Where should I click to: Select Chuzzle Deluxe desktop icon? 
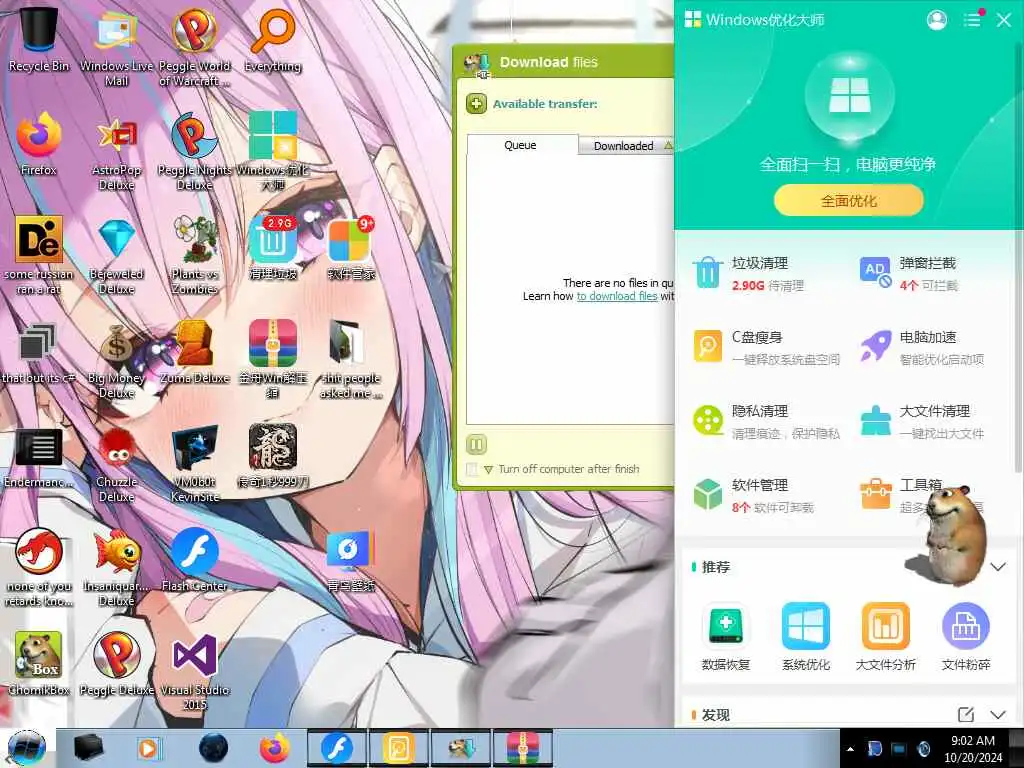point(116,464)
